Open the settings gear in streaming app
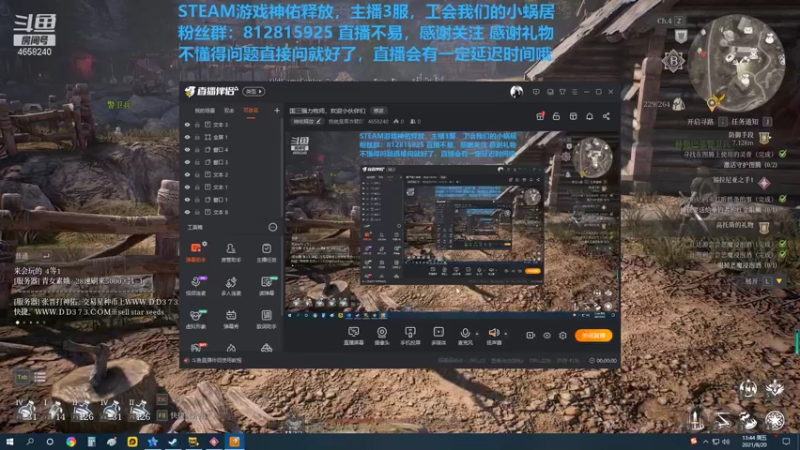 562,335
